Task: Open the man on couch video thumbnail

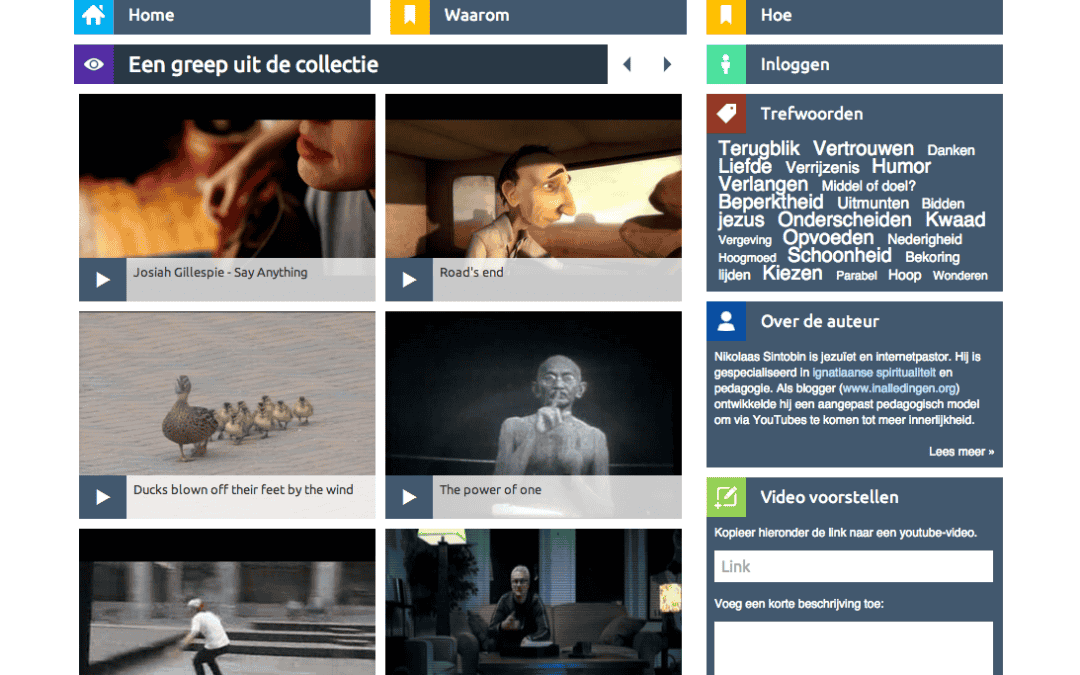Action: click(x=534, y=602)
